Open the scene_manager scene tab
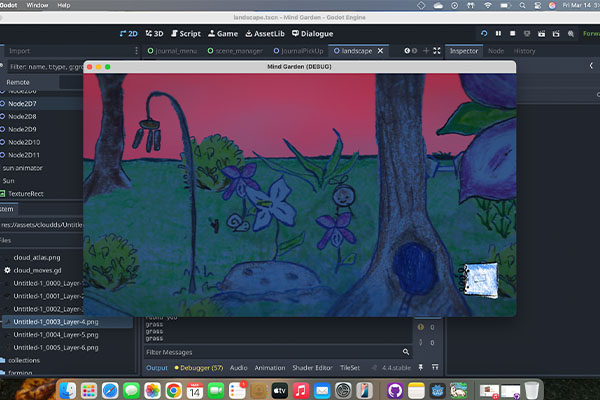This screenshot has height=400, width=600. (235, 51)
